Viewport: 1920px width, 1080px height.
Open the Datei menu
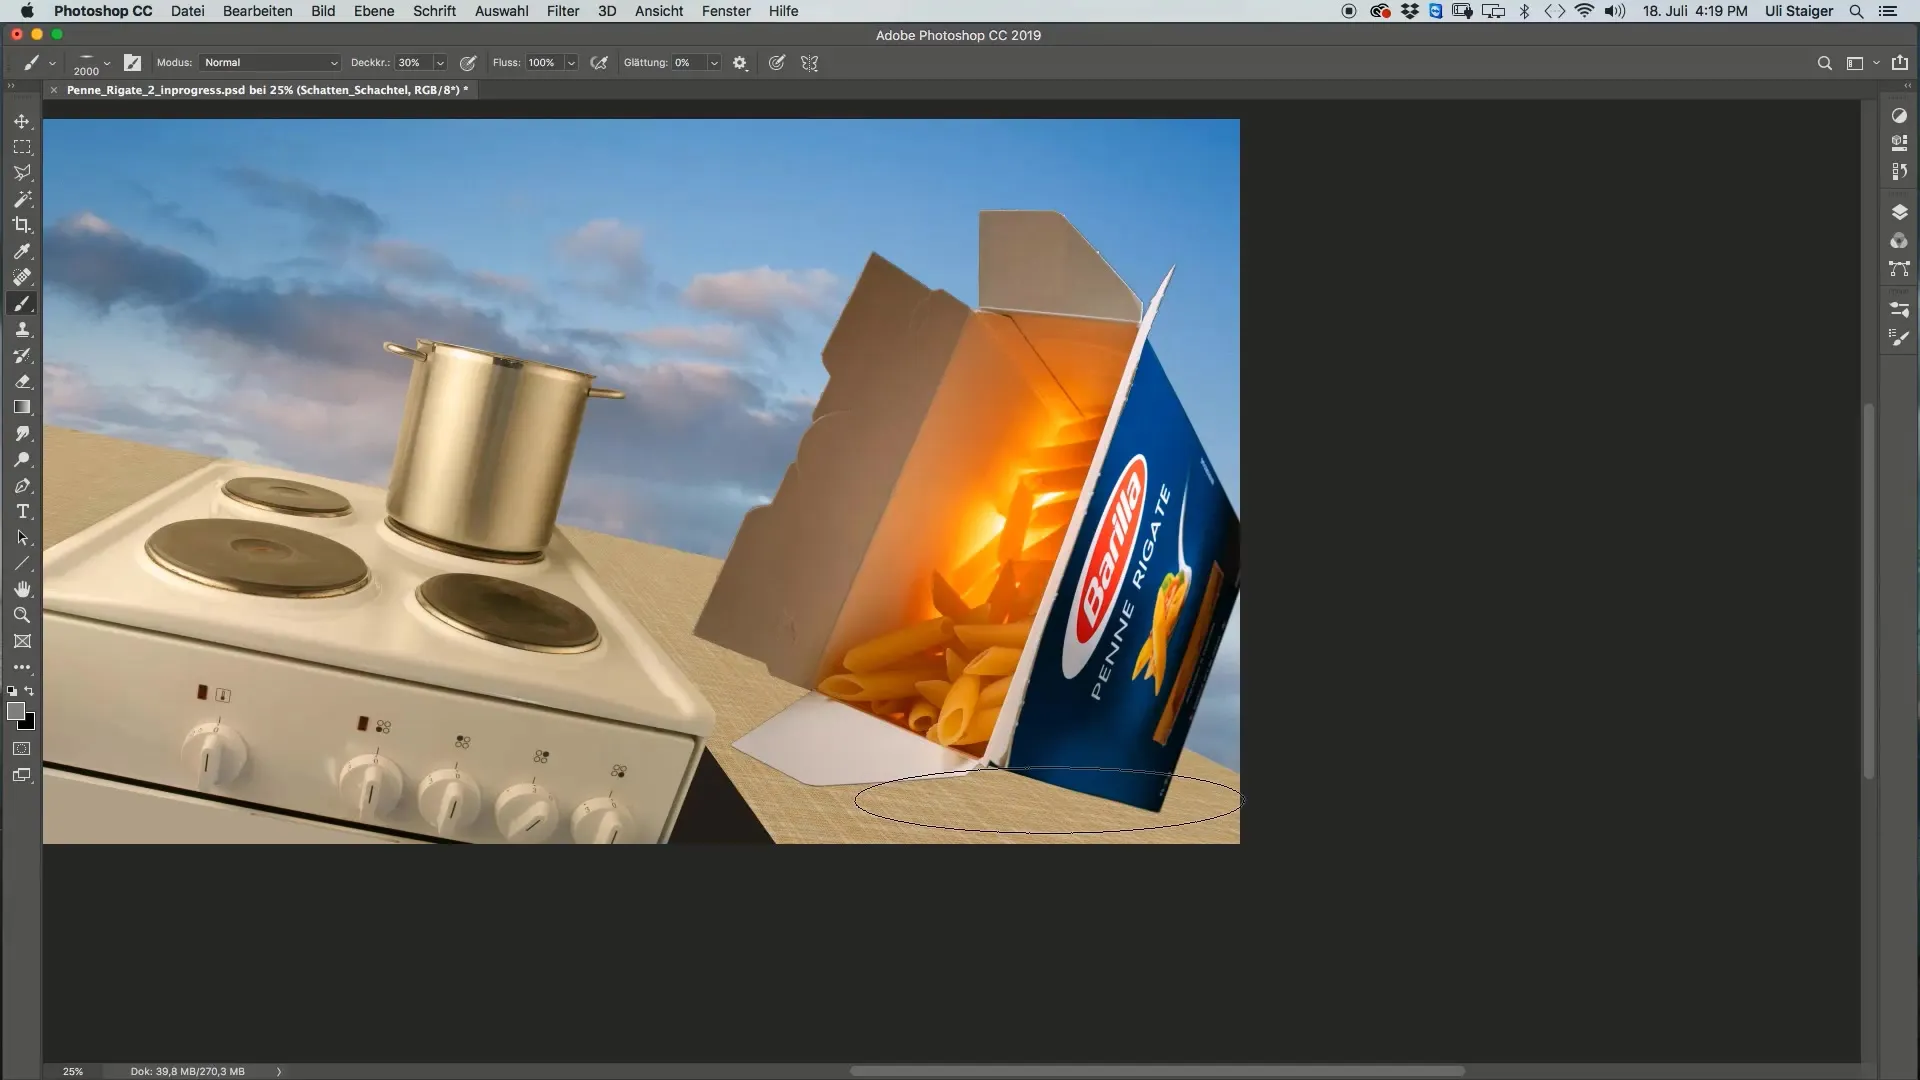coord(187,11)
